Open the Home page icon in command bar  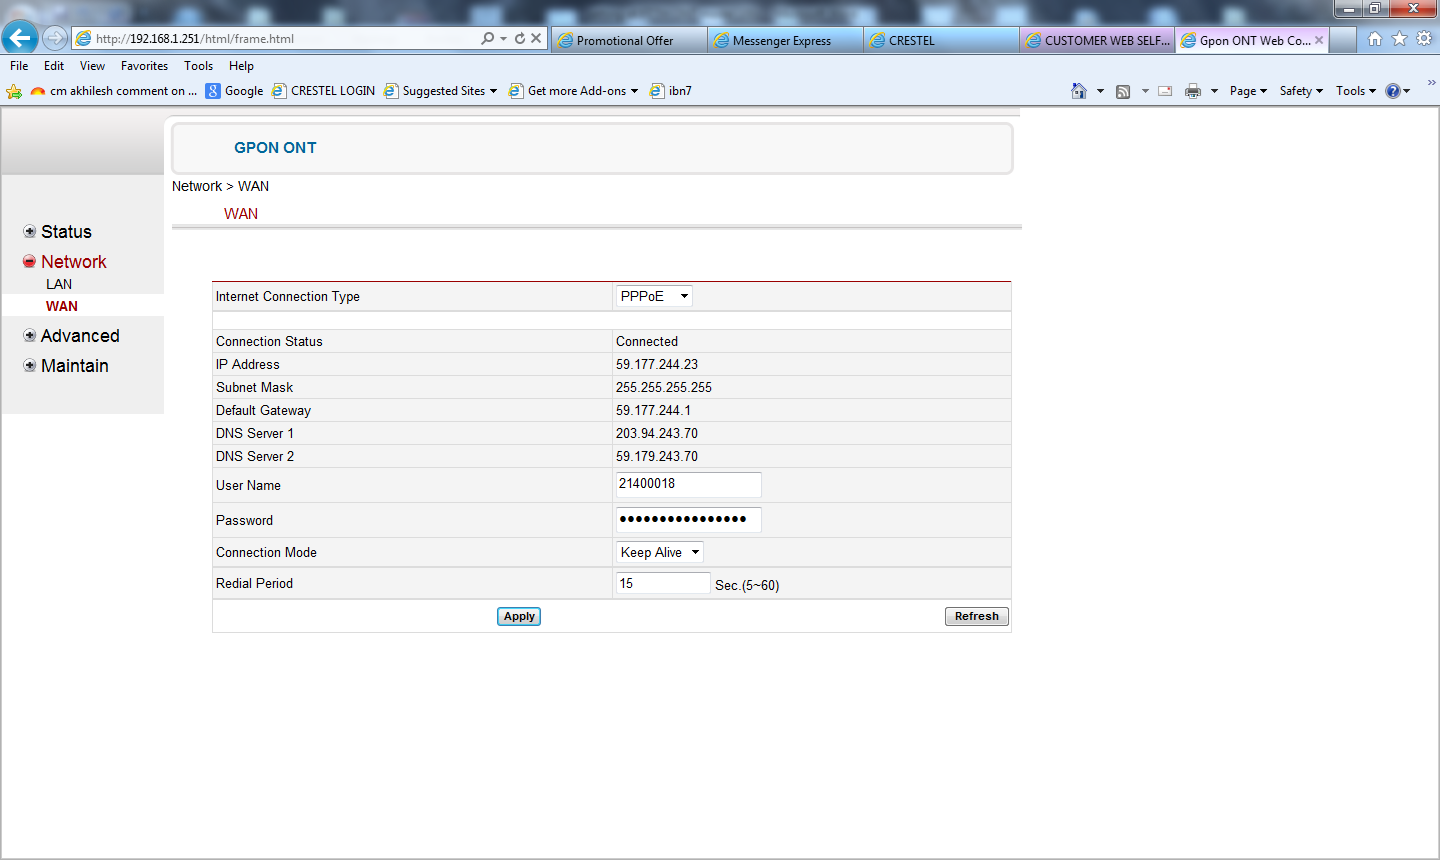click(1078, 91)
